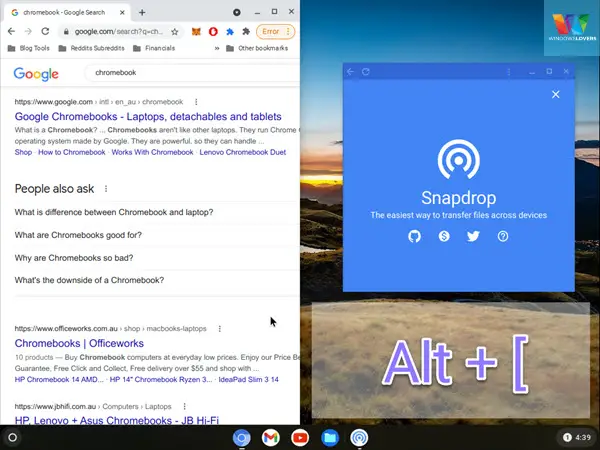Open the options menu beside google.com result URL
This screenshot has width=600, height=450.
(196, 102)
